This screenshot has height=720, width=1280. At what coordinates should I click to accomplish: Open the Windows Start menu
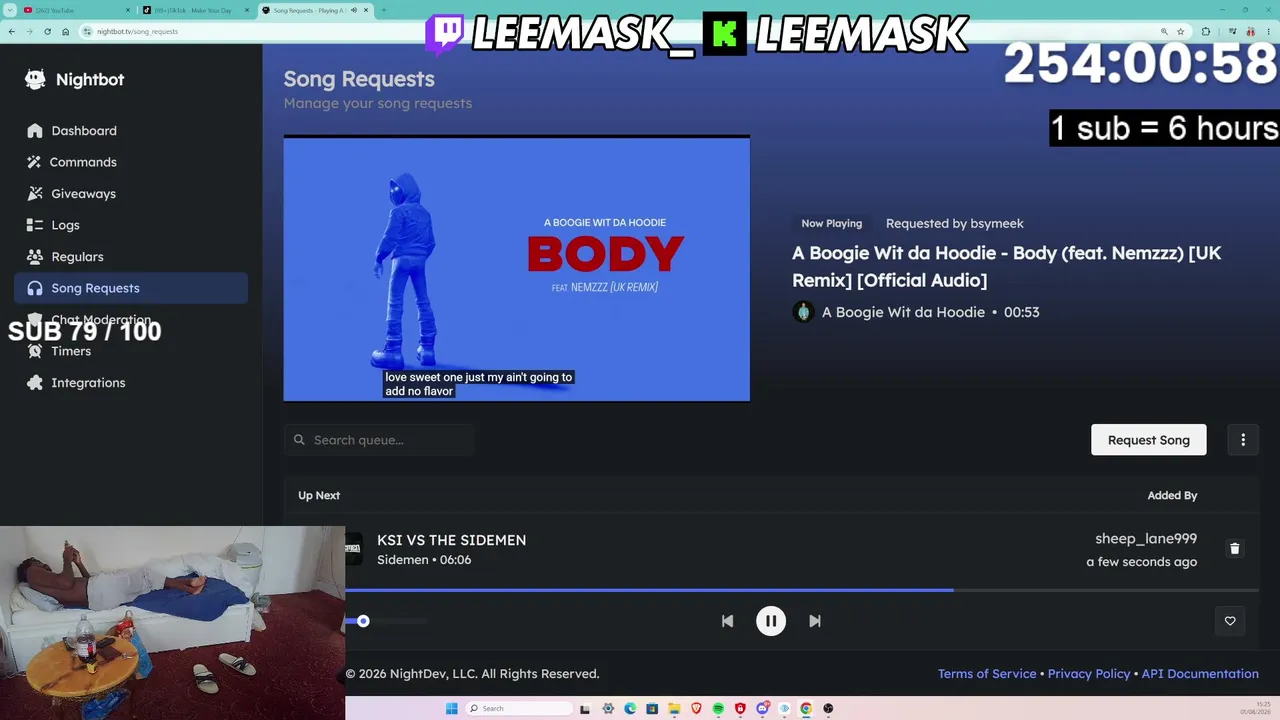point(452,709)
